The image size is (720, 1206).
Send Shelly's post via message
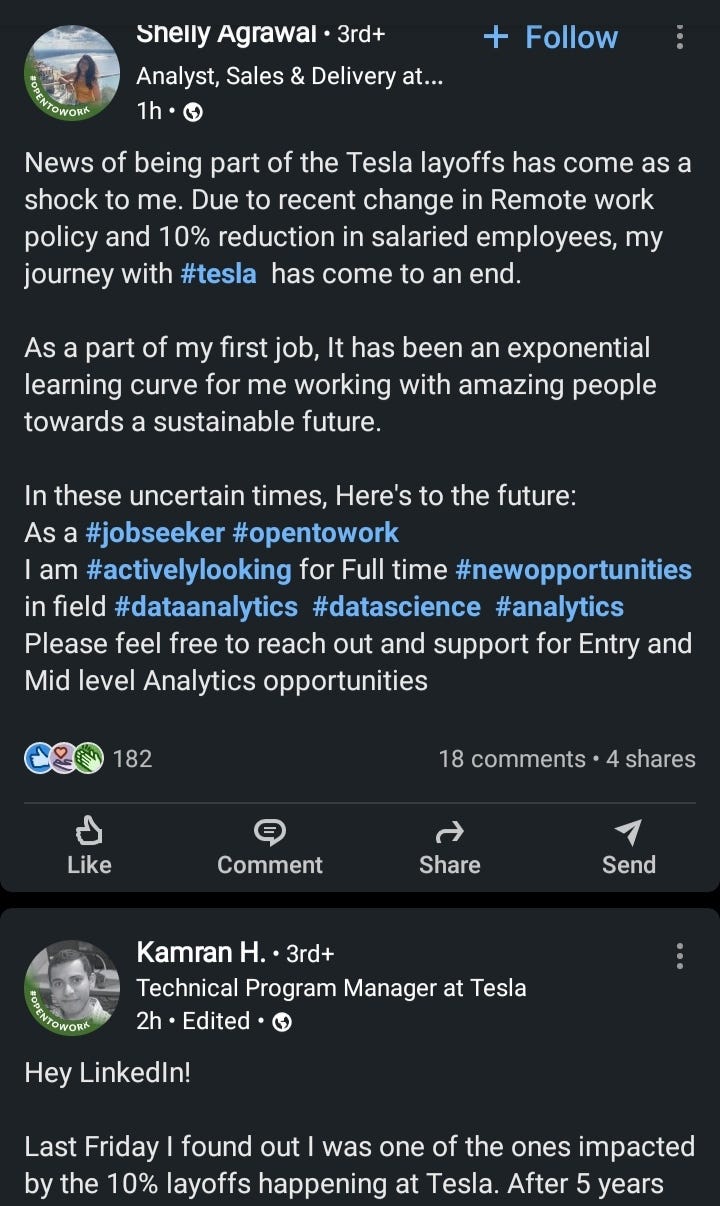628,846
